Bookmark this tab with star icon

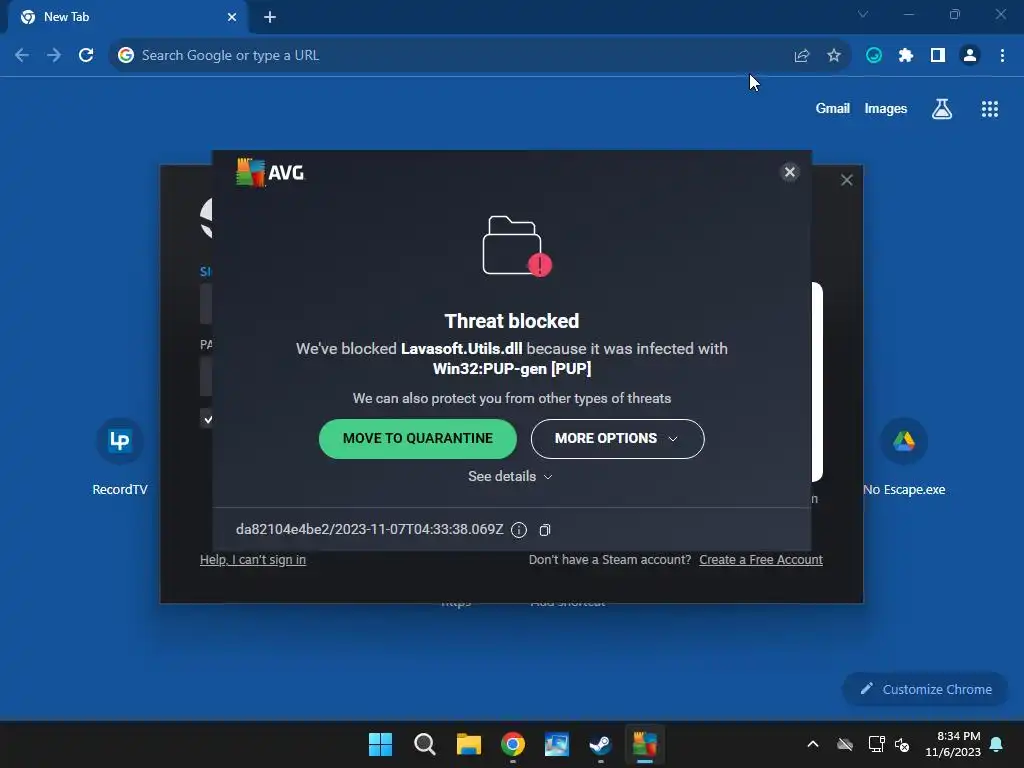coord(833,56)
